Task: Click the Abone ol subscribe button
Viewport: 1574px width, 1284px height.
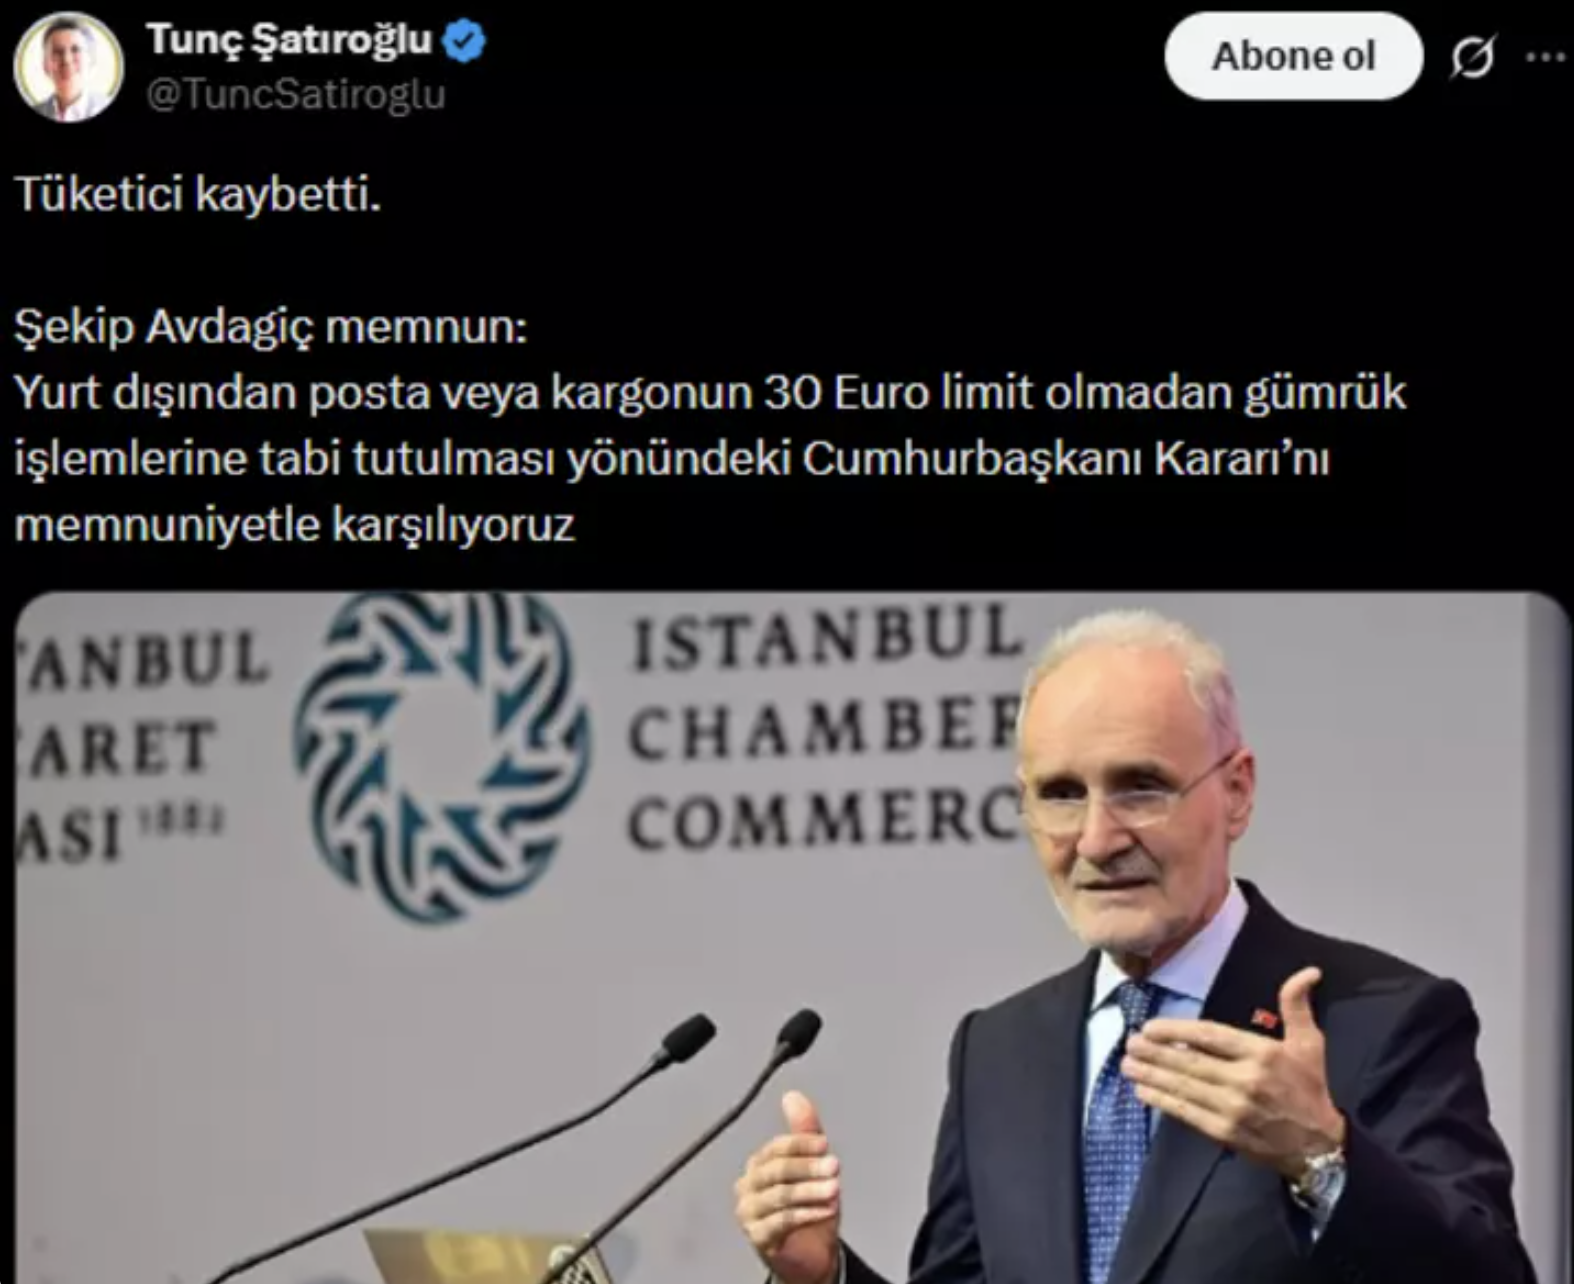Action: click(1293, 56)
